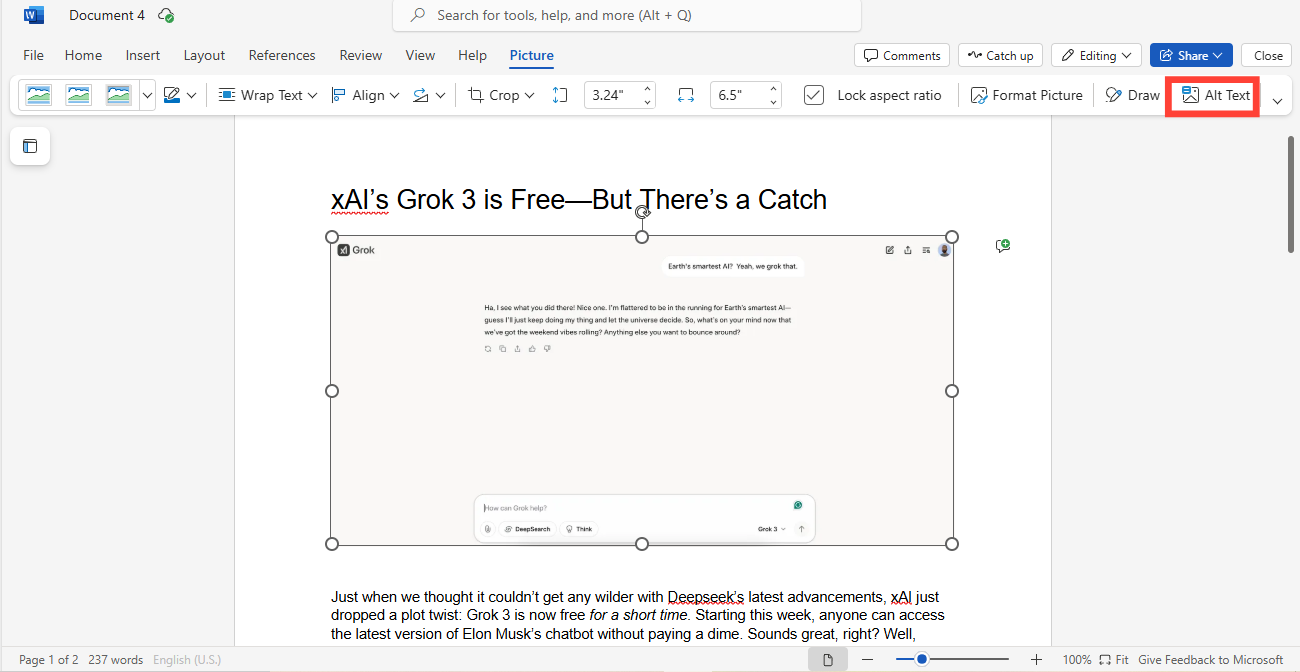
Task: Add a comment via margin icon
Action: [1003, 245]
